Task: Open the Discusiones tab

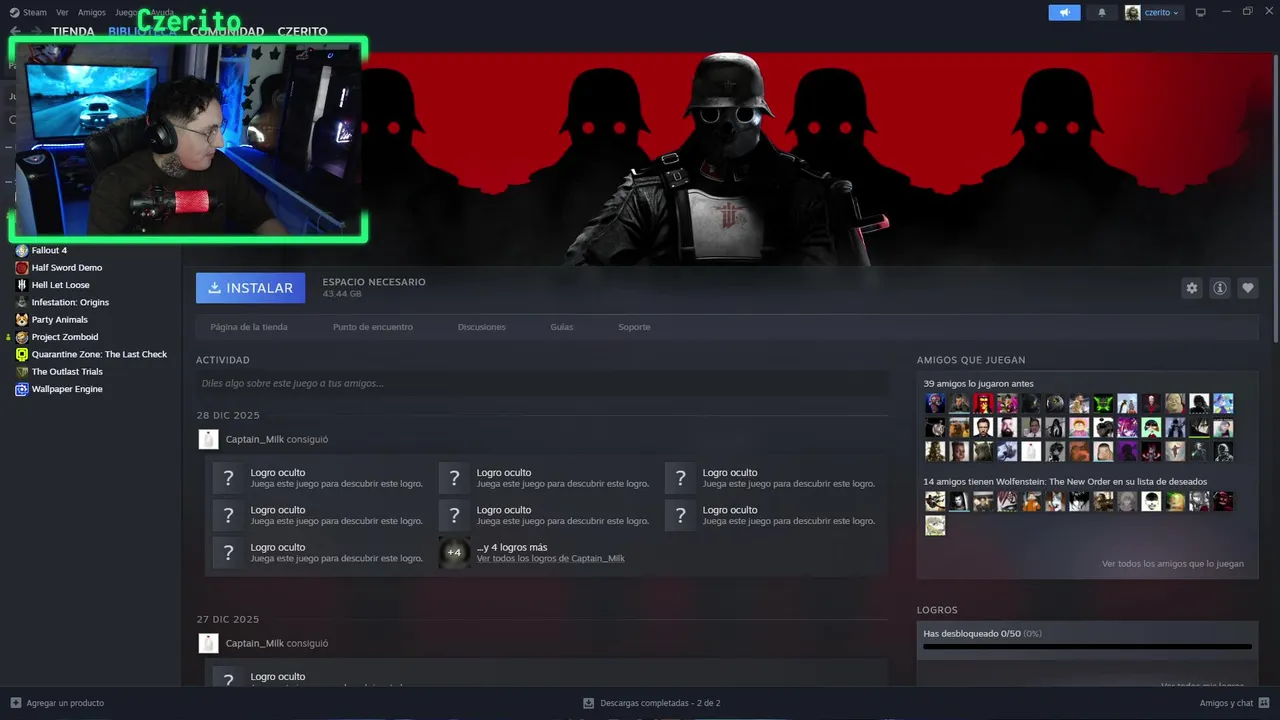Action: [482, 327]
